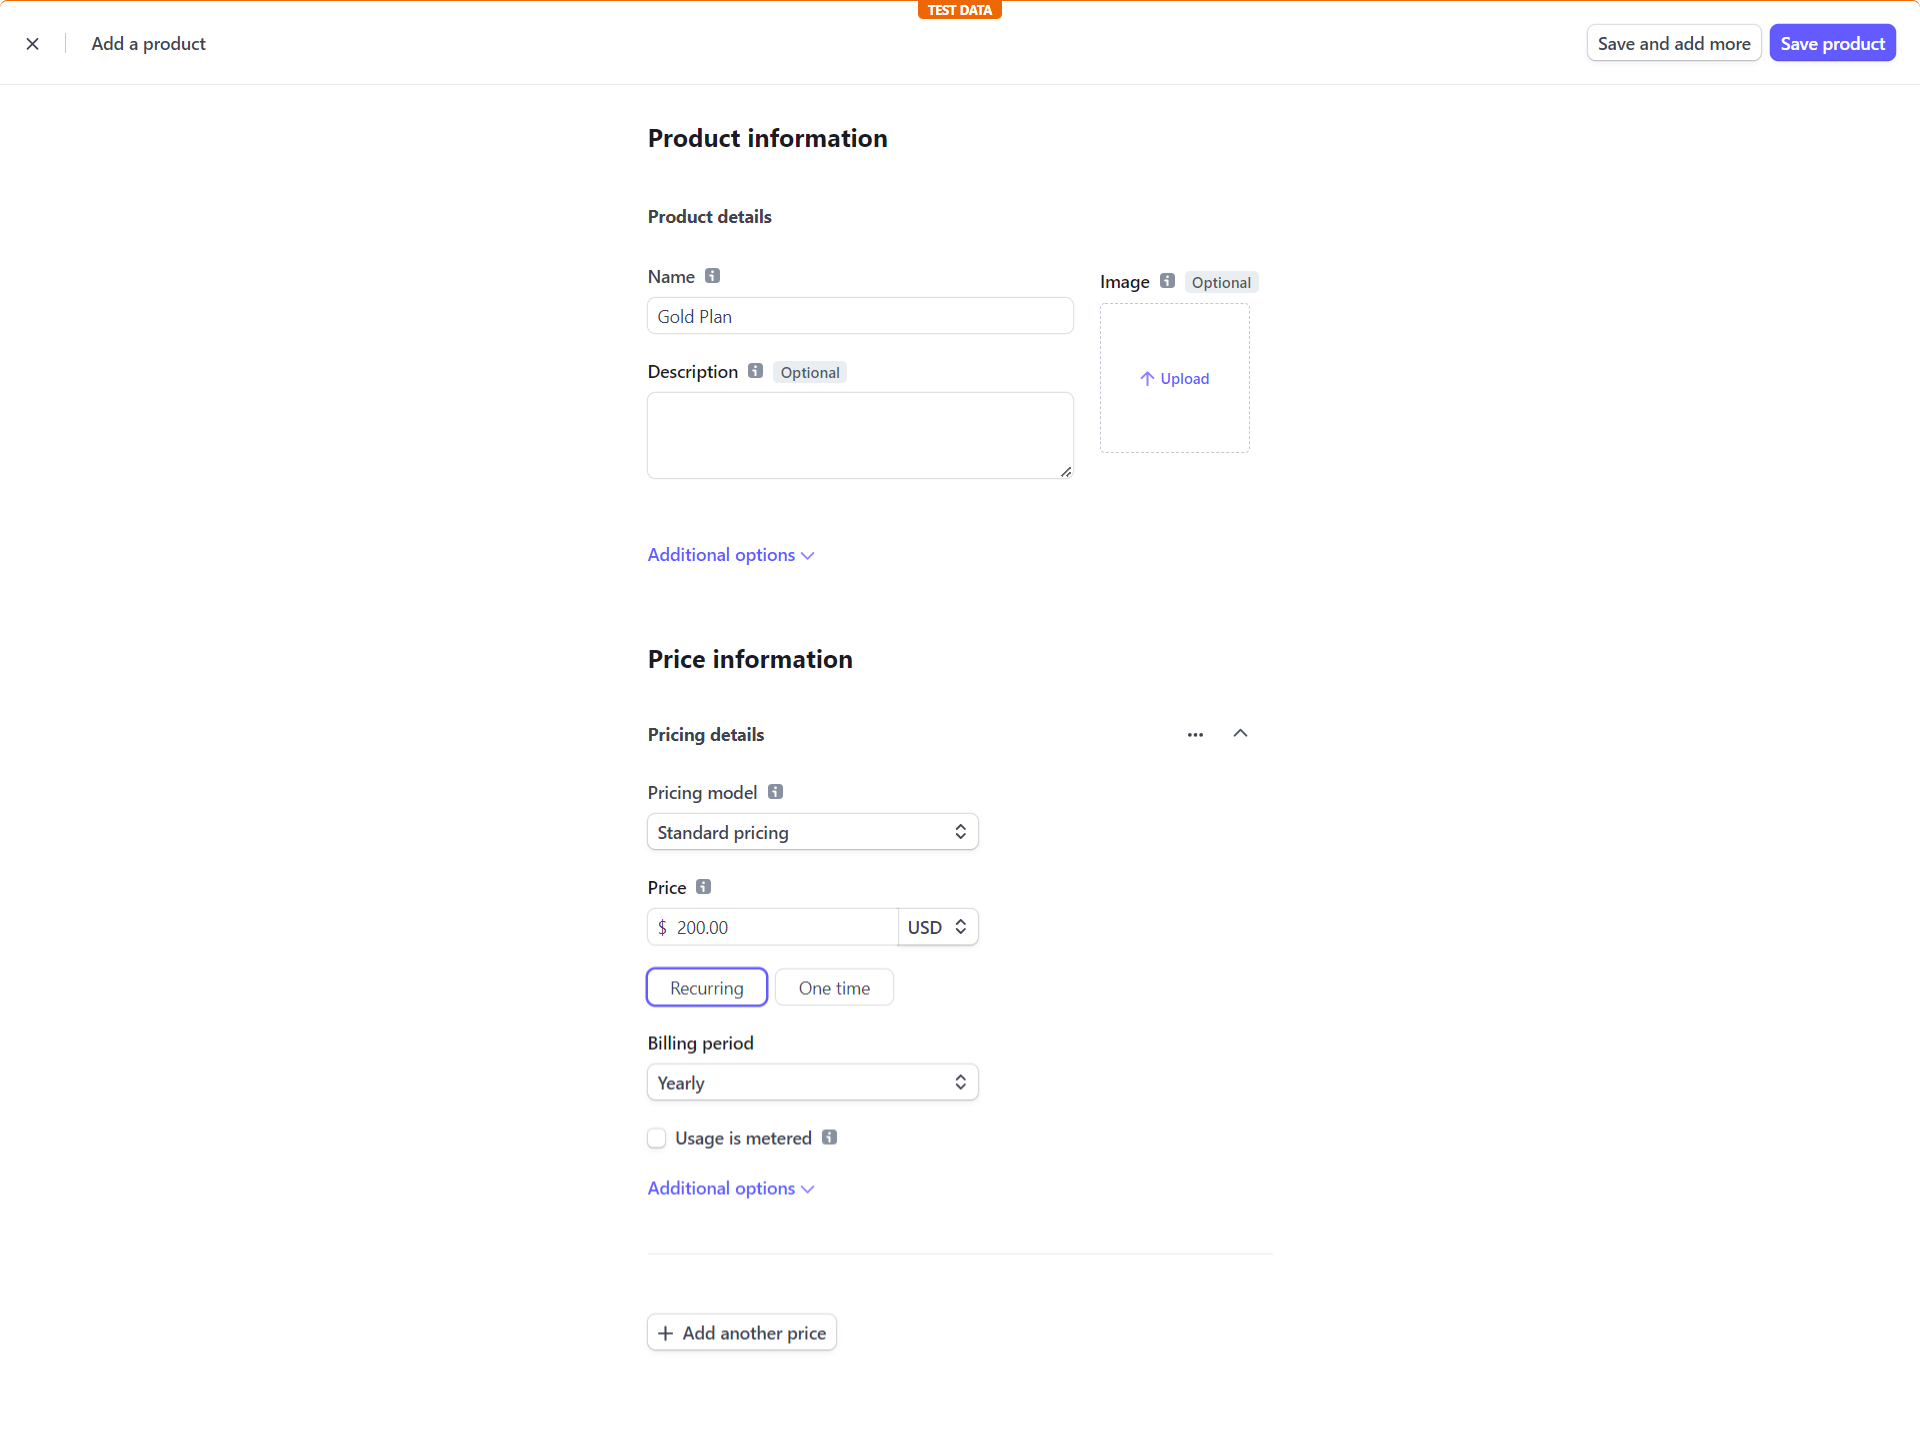1920x1434 pixels.
Task: Click inside the Description text area
Action: click(860, 435)
